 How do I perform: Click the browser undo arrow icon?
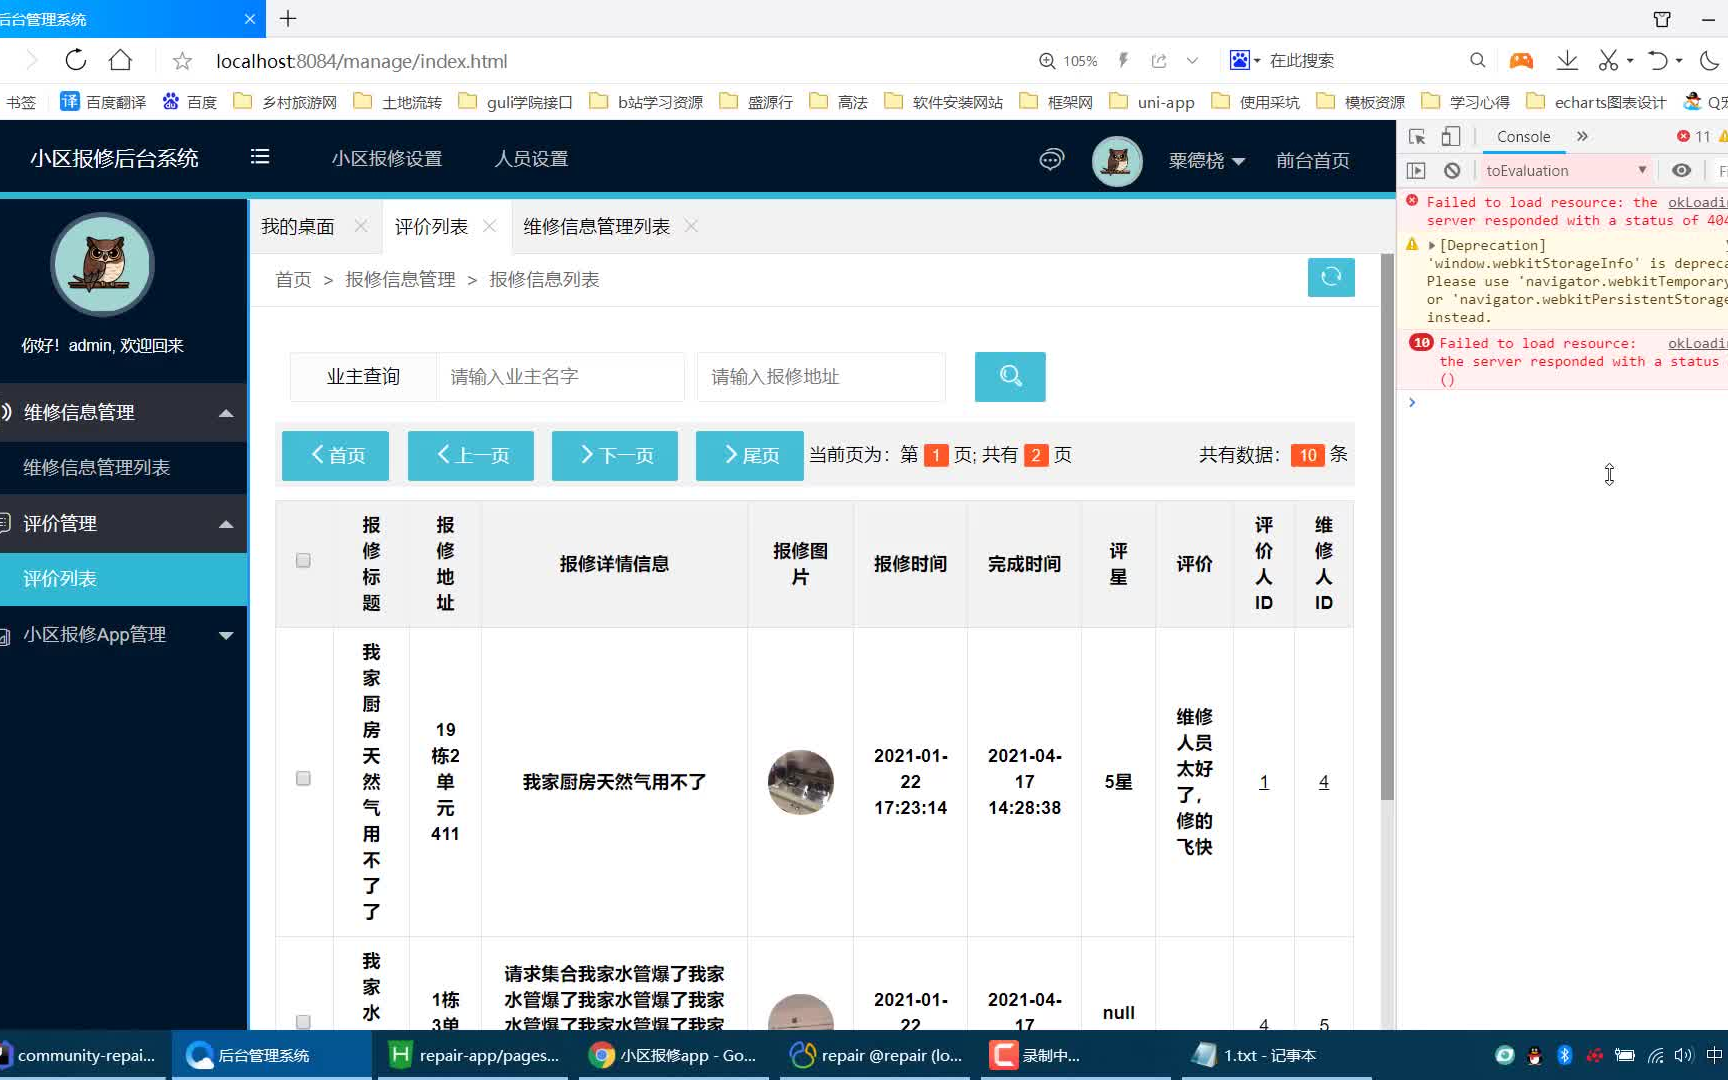tap(1657, 61)
